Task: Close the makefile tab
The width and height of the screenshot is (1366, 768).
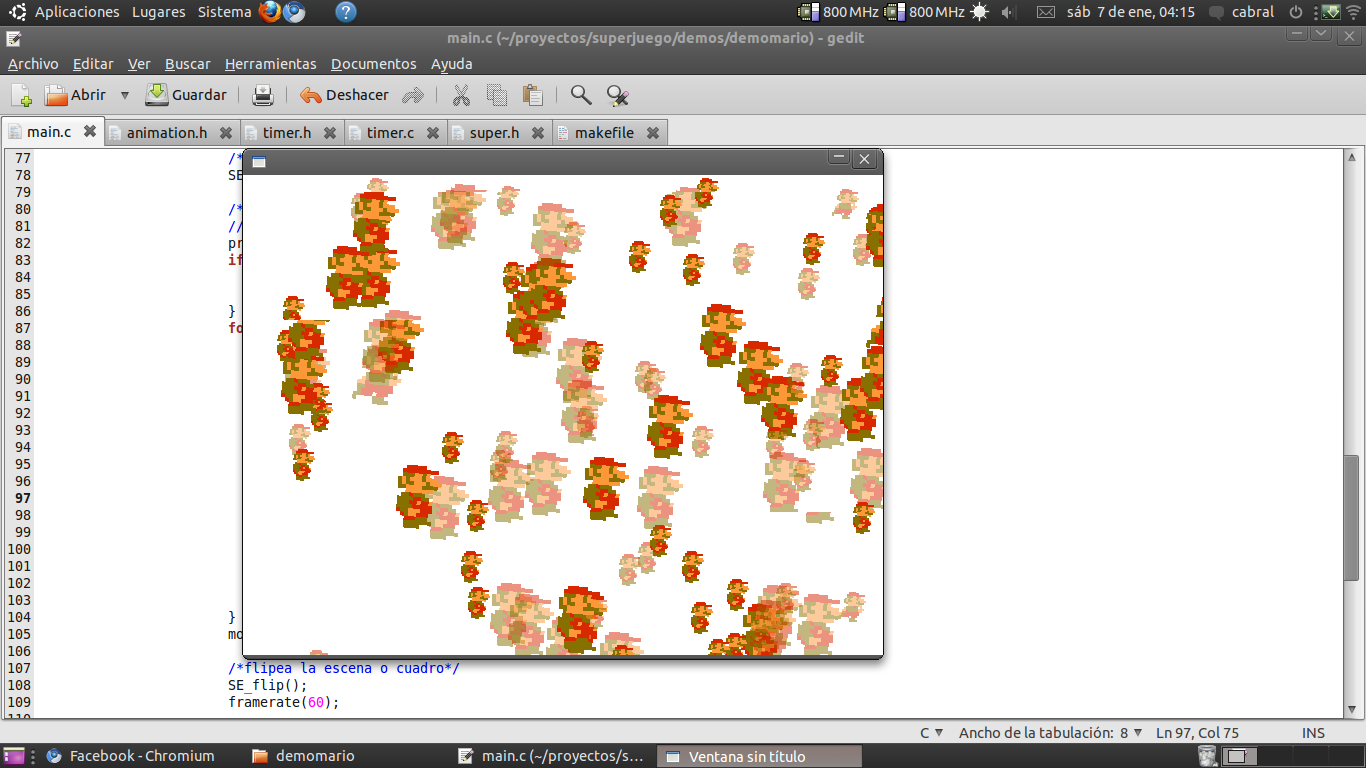Action: coord(653,132)
